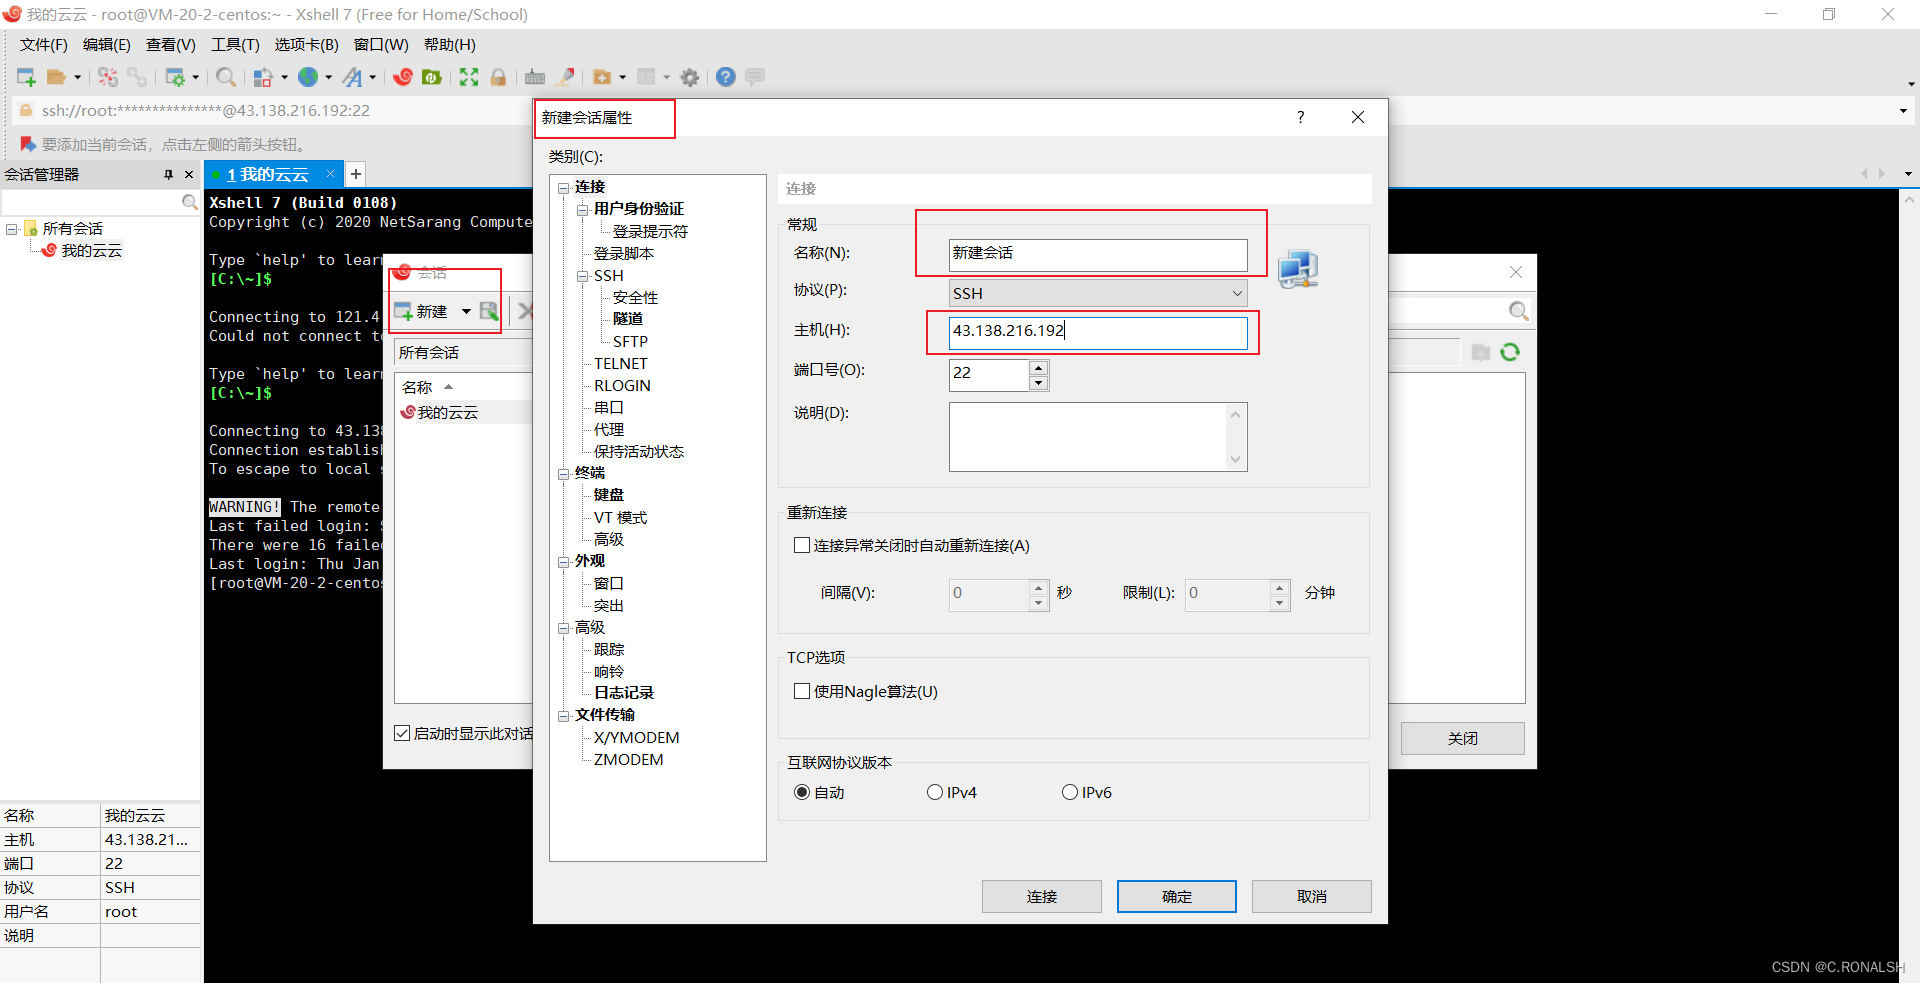Click the keyboard mapping toolbar icon
This screenshot has width=1920, height=983.
coord(535,77)
